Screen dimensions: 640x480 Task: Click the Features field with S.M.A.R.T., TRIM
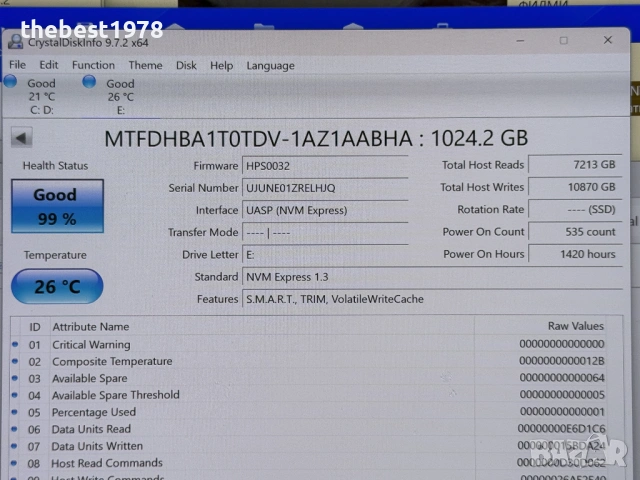432,299
